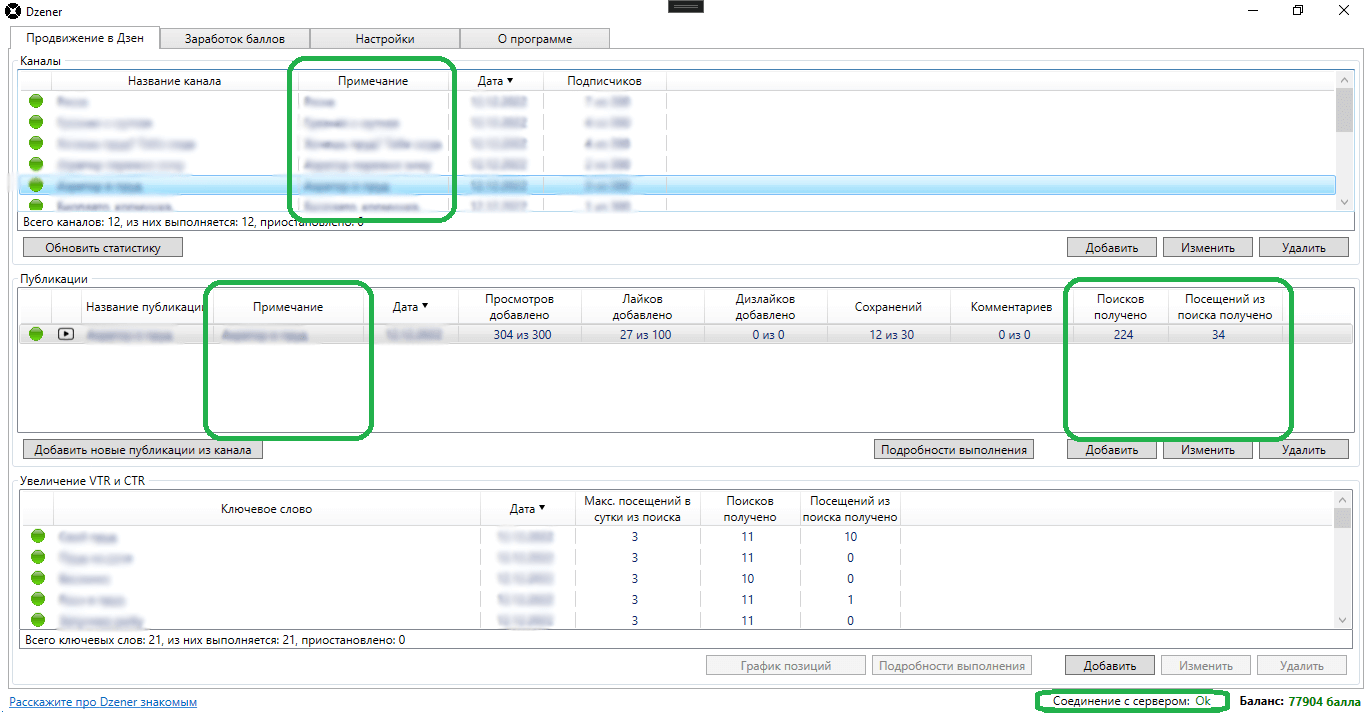This screenshot has height=713, width=1366.
Task: Click the 34 search visits cell
Action: click(x=1218, y=335)
